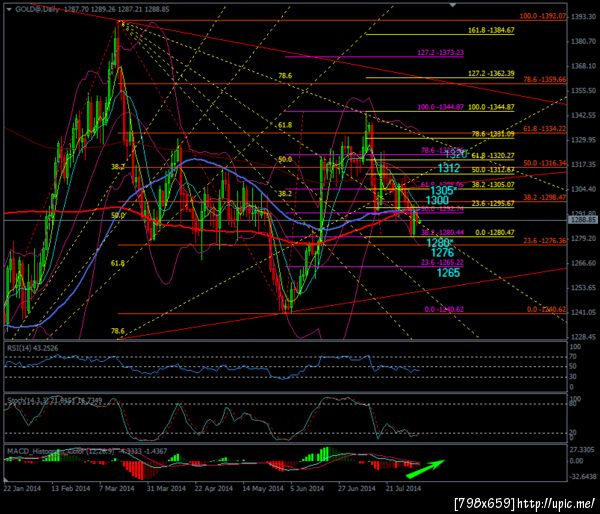This screenshot has height=514, width=600.
Task: Click the 1304.40 price axis value
Action: [583, 189]
